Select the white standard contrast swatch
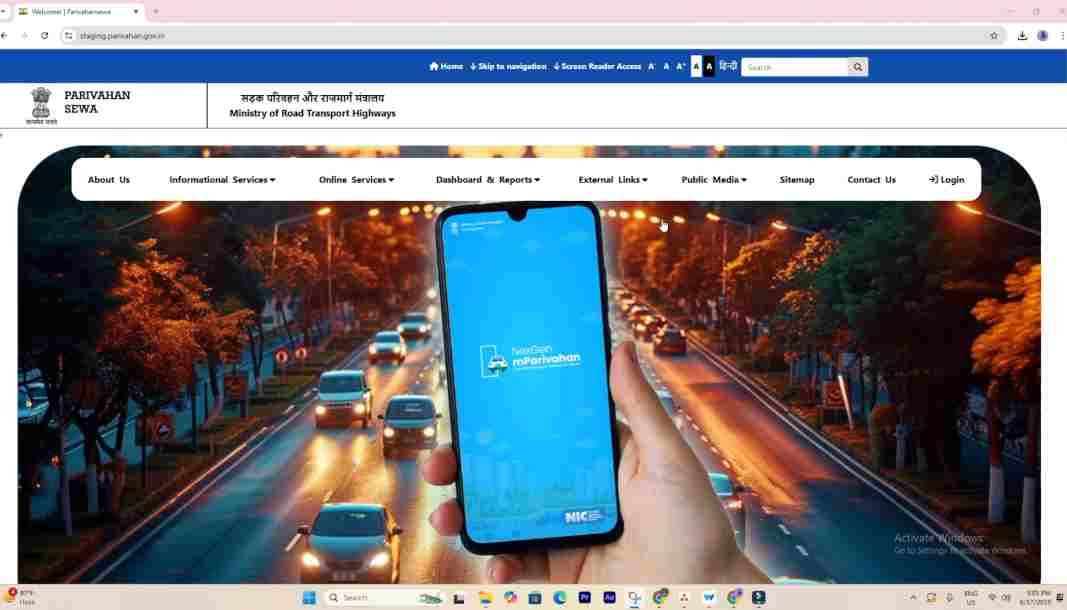 [x=696, y=67]
